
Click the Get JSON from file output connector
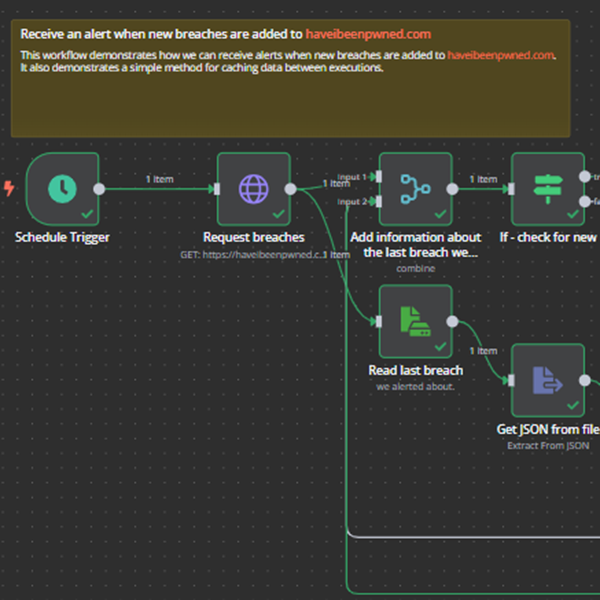tap(585, 380)
